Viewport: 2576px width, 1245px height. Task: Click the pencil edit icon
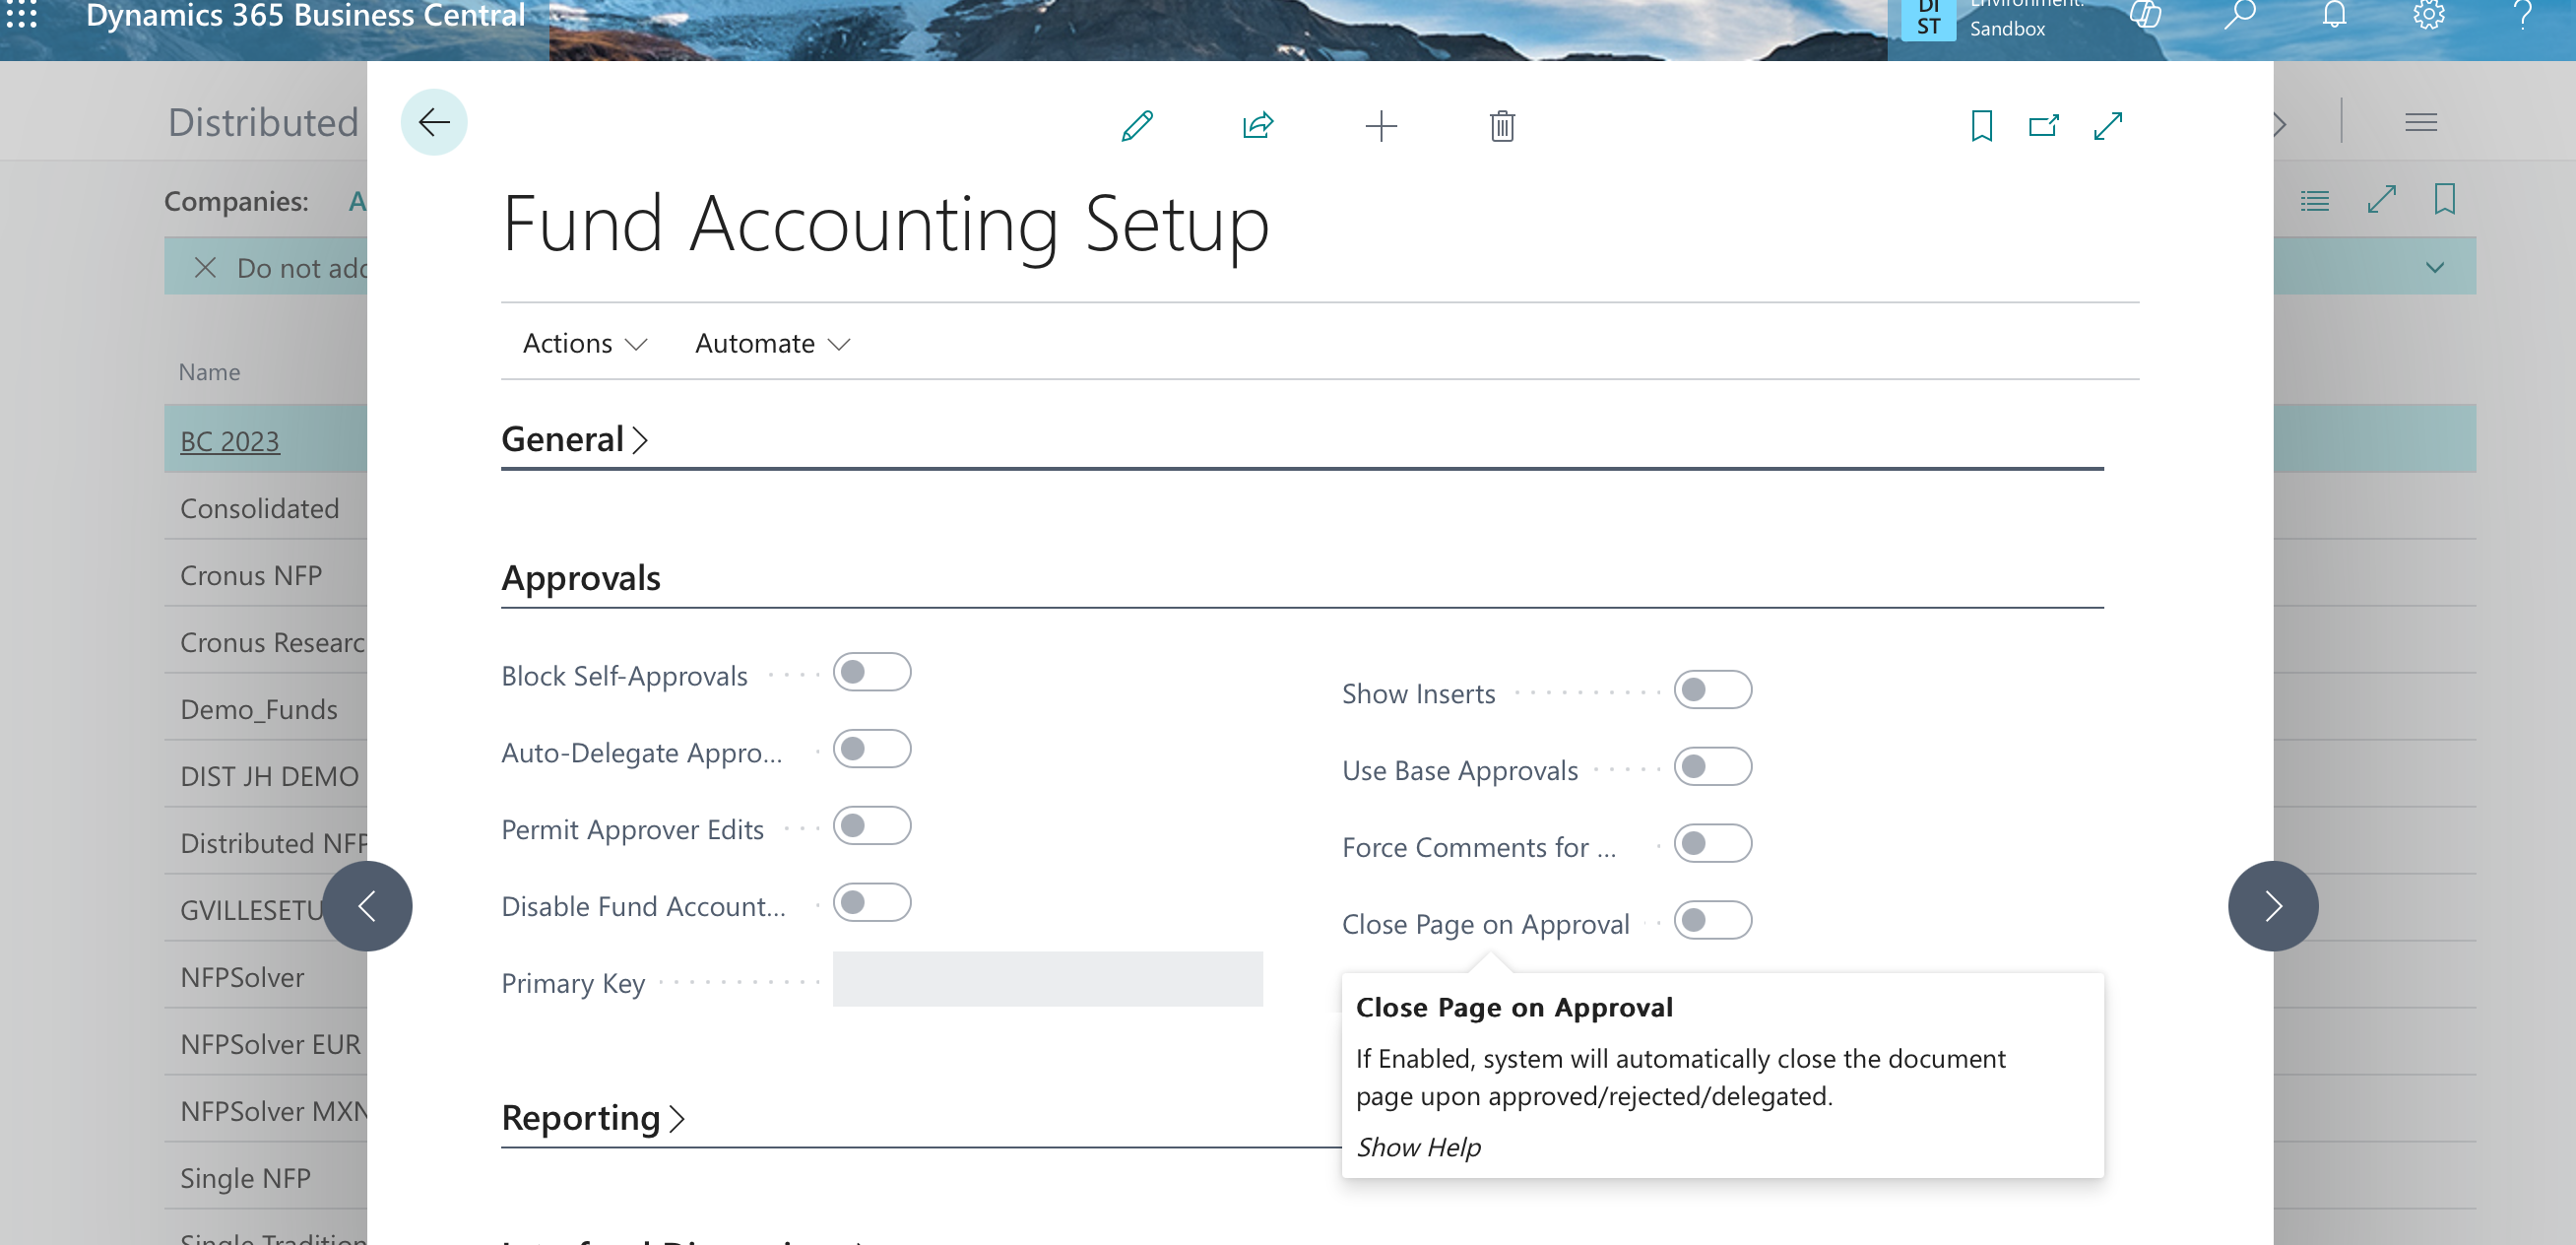pyautogui.click(x=1137, y=126)
